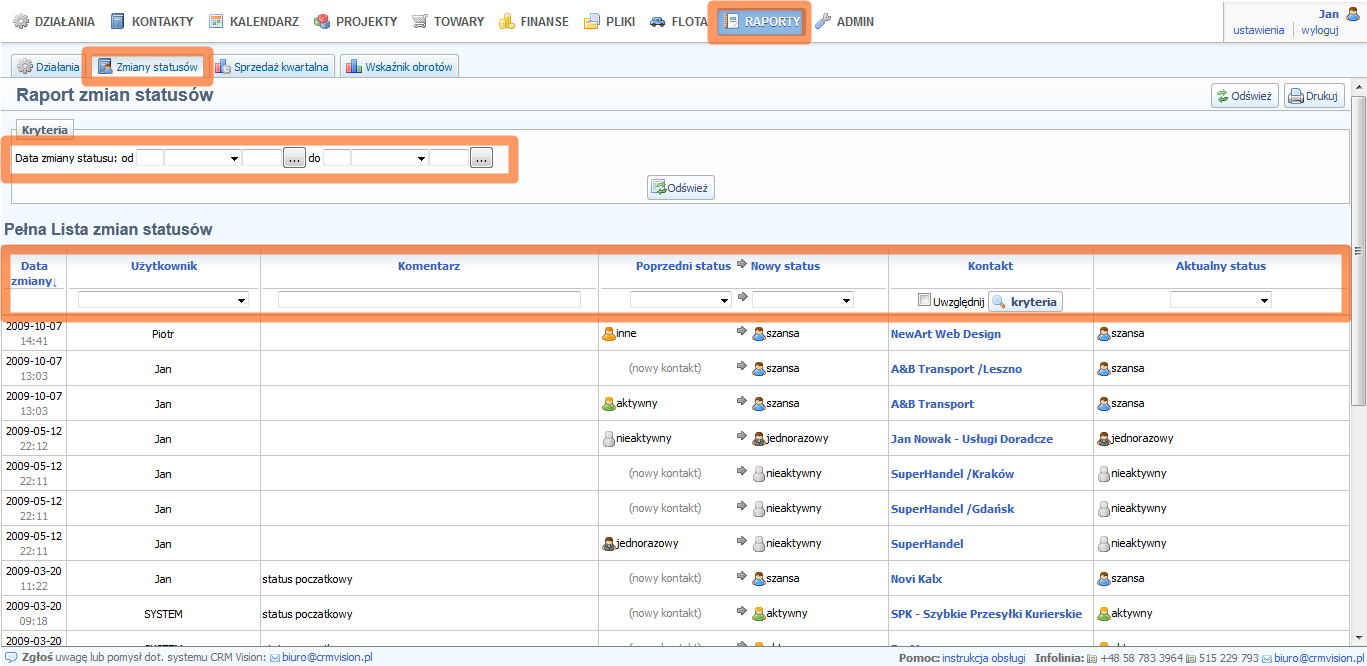Click the kryteria search button
This screenshot has height=666, width=1367.
1025,301
